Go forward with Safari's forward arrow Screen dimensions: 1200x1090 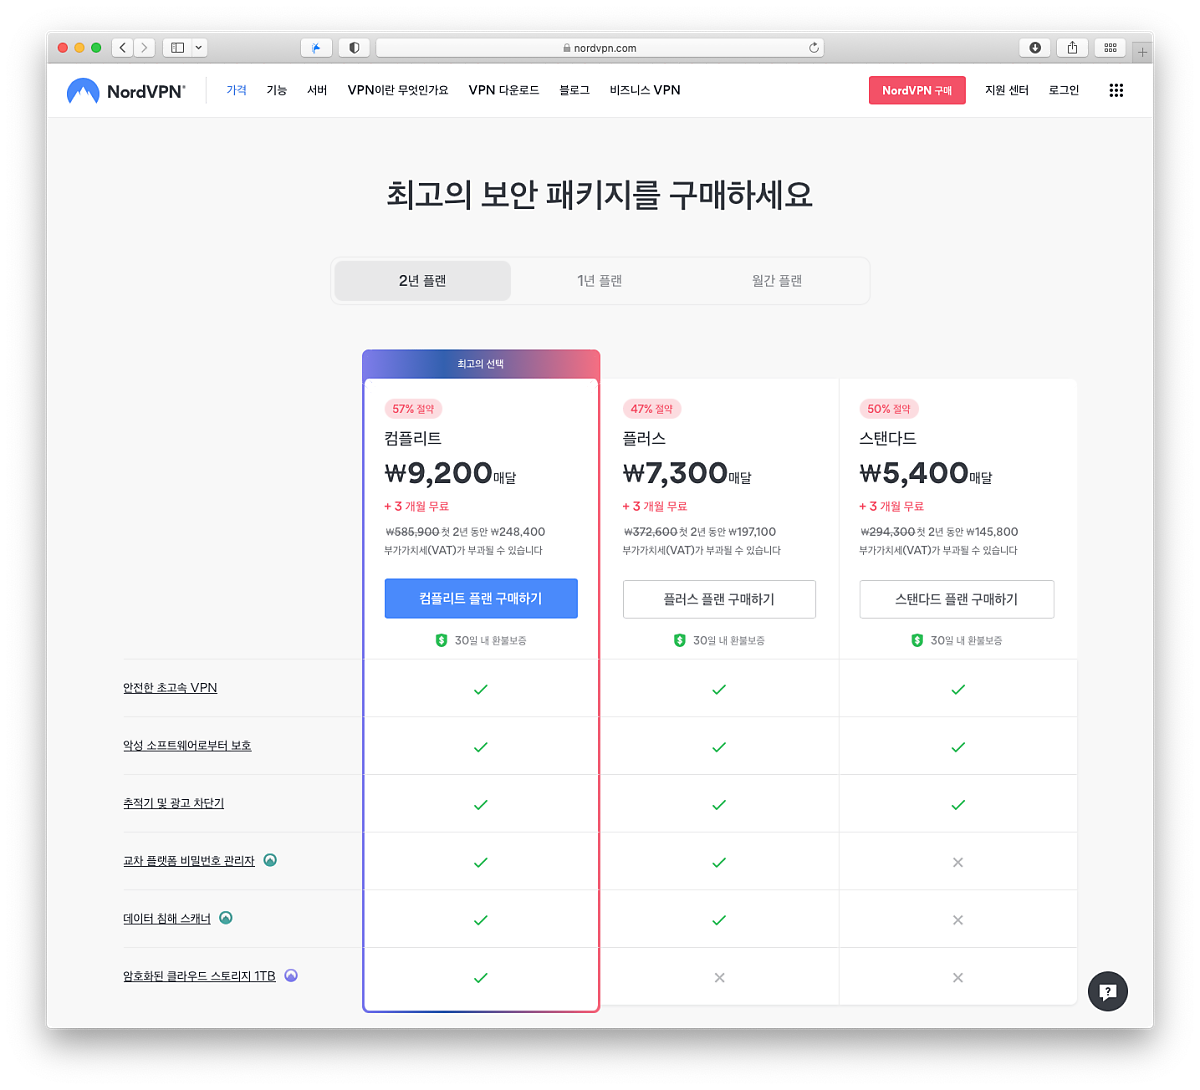click(x=145, y=47)
